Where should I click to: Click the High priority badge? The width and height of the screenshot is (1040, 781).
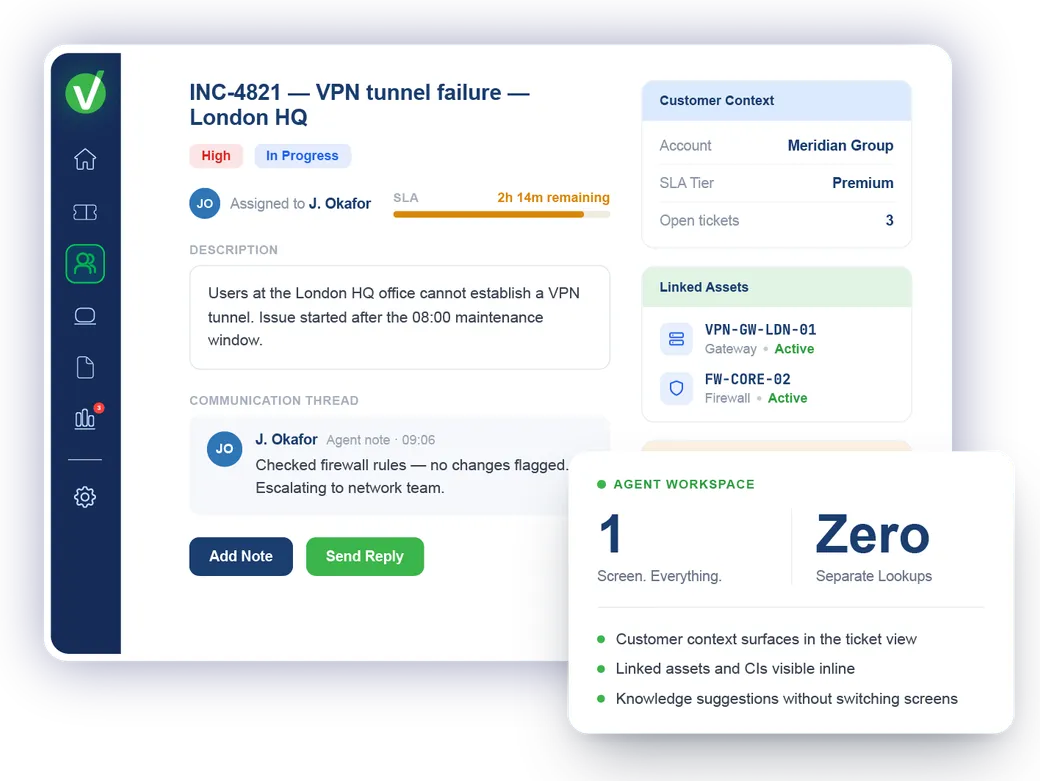point(216,156)
